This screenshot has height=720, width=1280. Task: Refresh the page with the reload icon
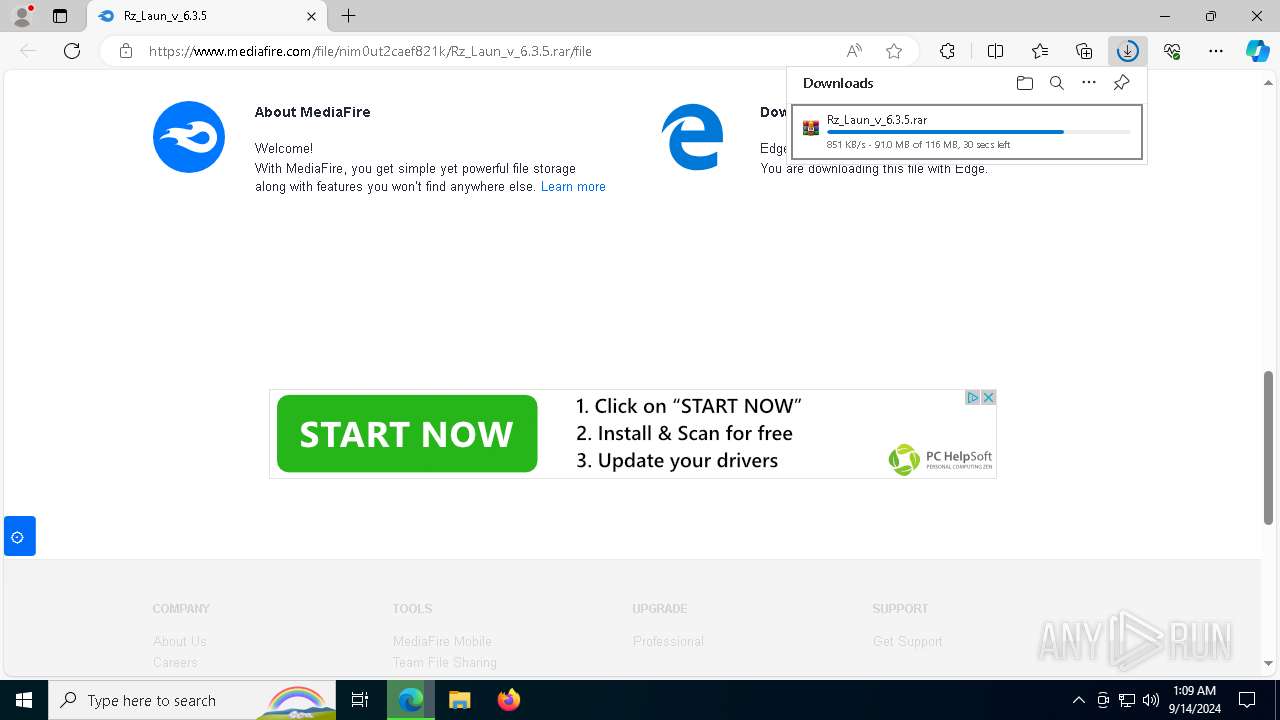click(72, 51)
